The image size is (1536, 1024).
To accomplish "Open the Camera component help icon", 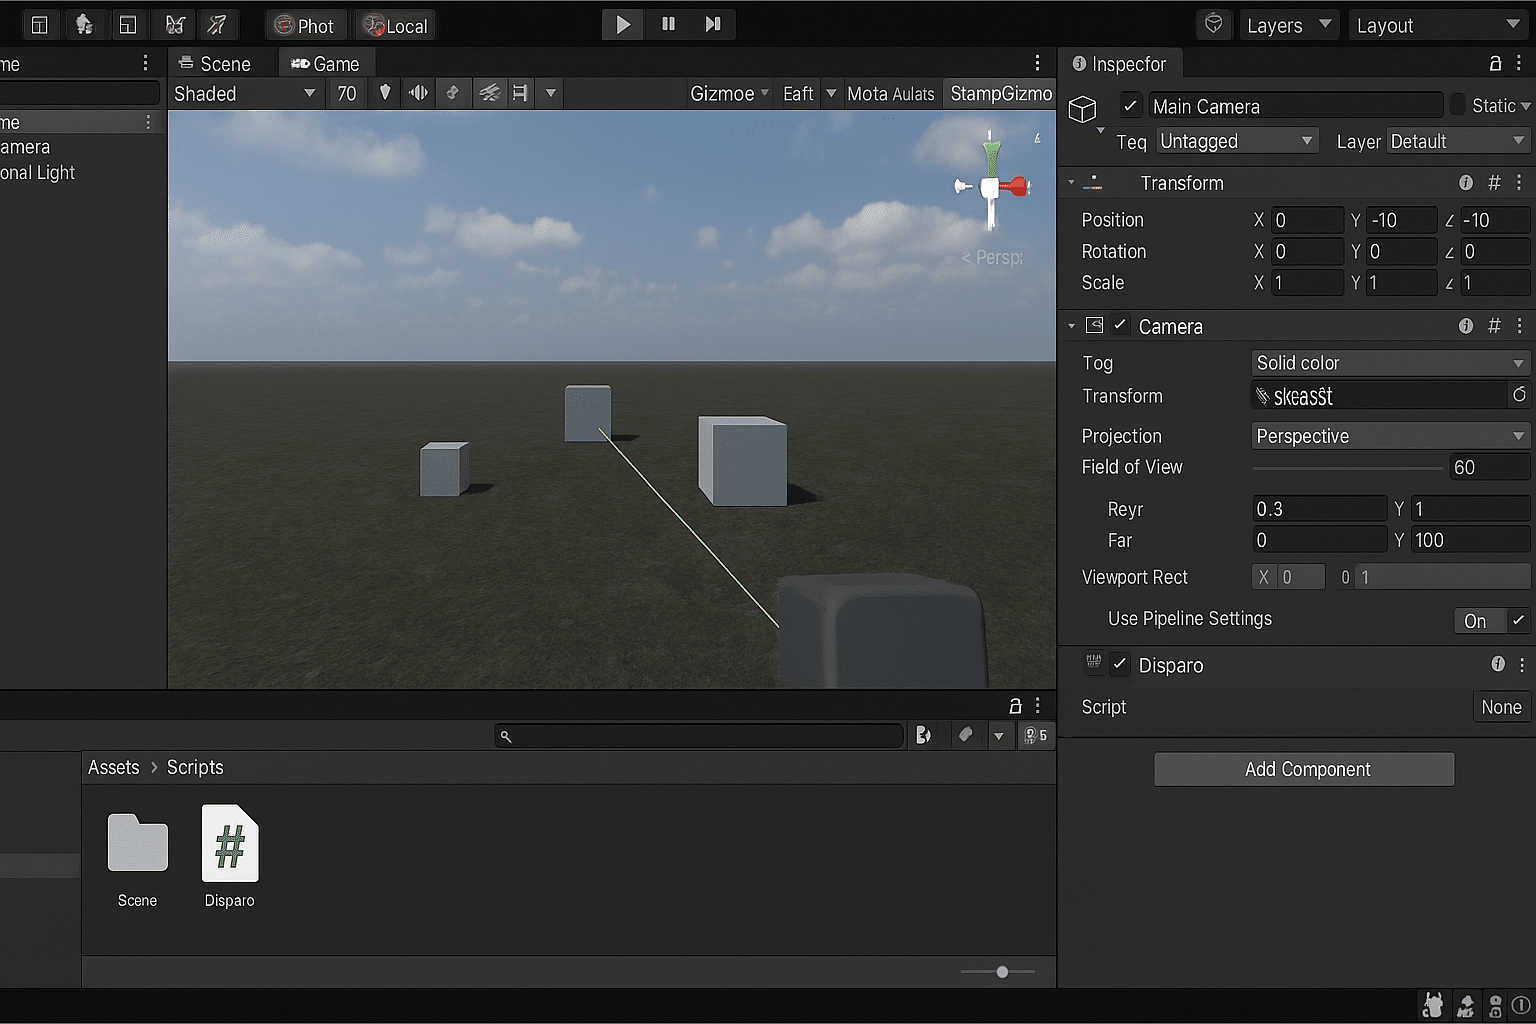I will 1466,326.
